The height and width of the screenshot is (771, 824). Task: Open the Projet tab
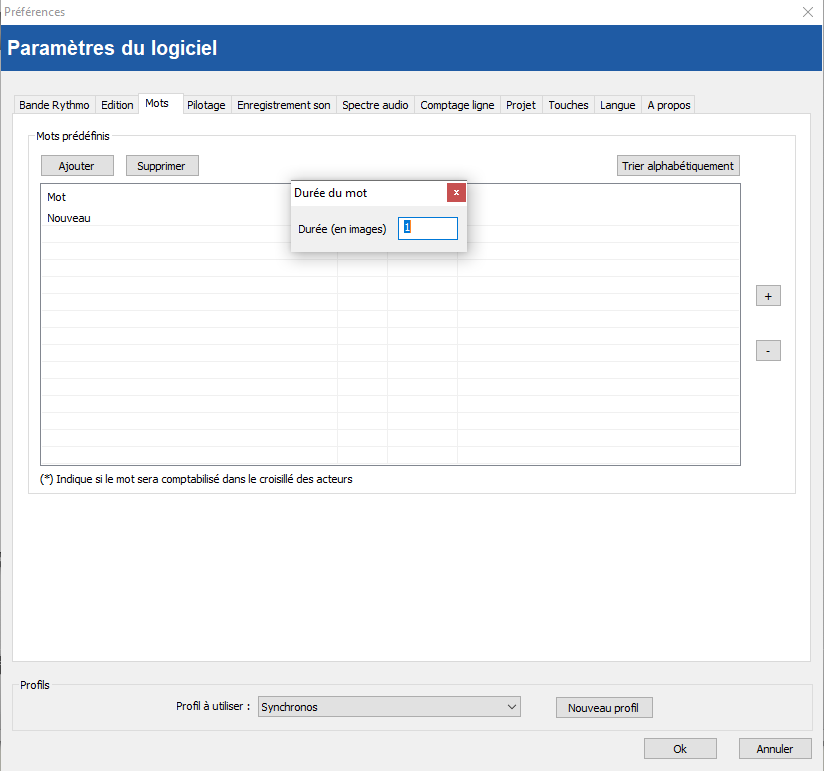pos(521,105)
